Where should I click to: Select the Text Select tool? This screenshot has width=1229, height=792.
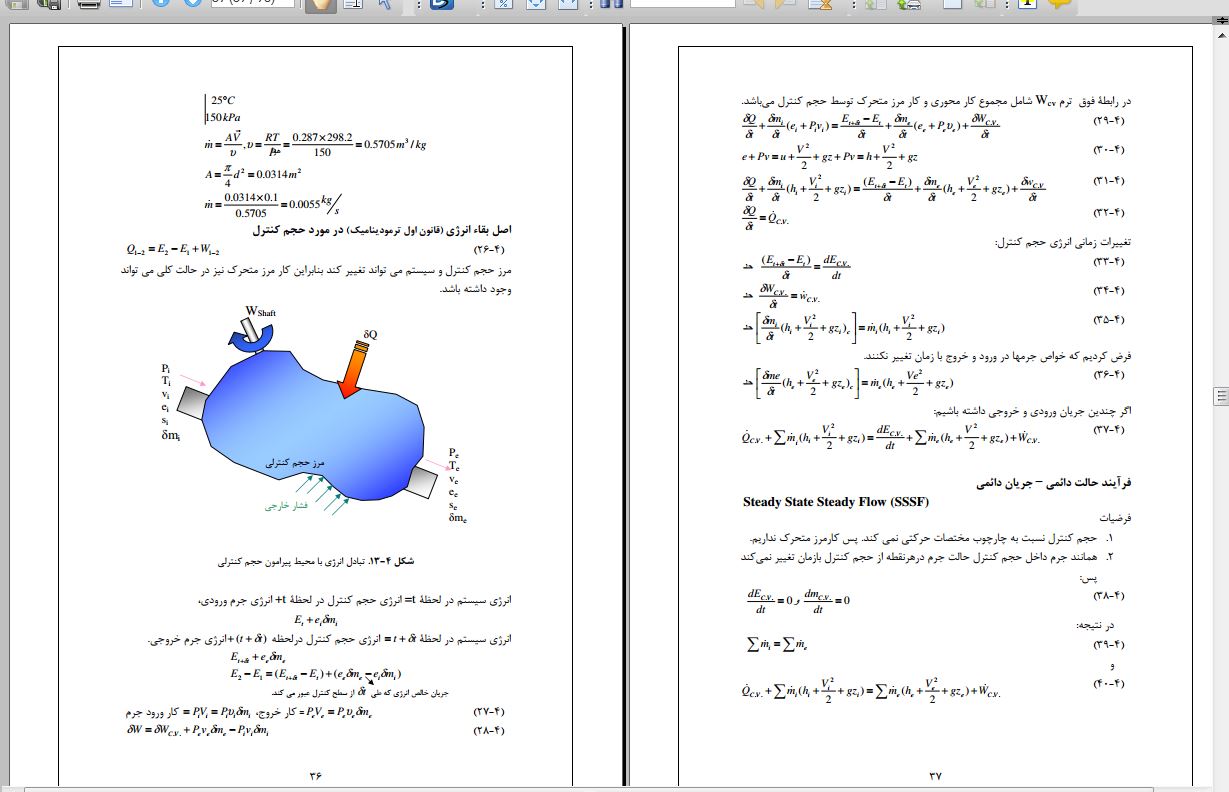click(352, 5)
